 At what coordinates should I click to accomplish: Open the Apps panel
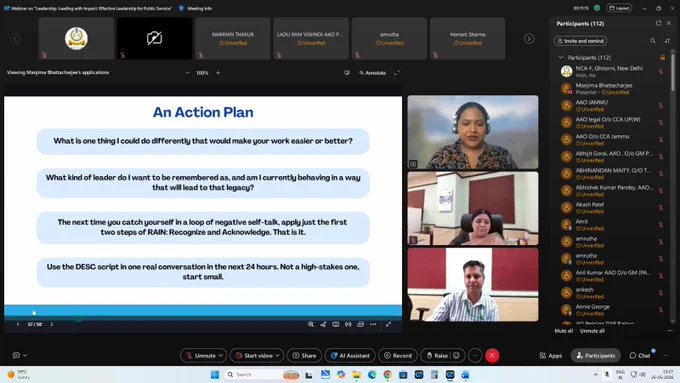tap(551, 355)
